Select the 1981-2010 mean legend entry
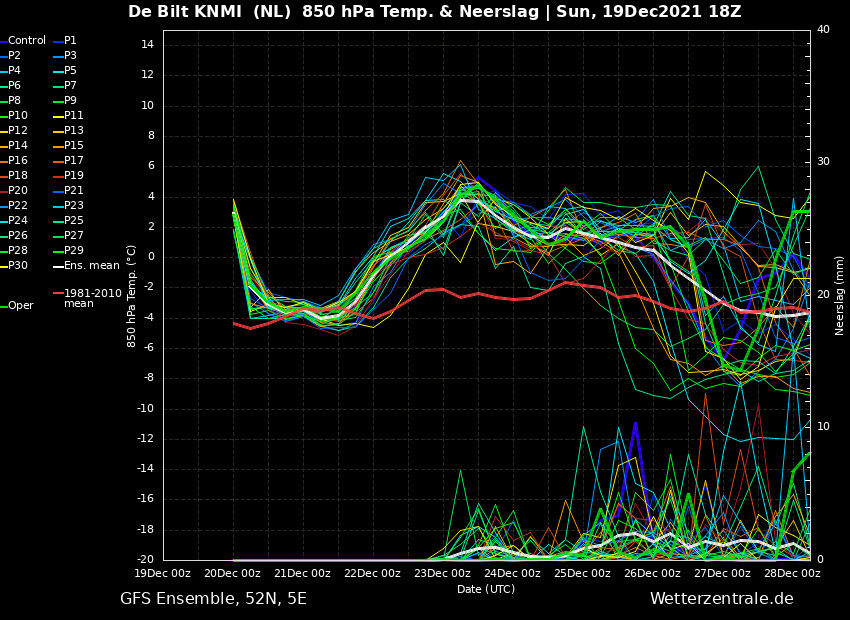Screen dimensions: 850x620 coord(92,298)
